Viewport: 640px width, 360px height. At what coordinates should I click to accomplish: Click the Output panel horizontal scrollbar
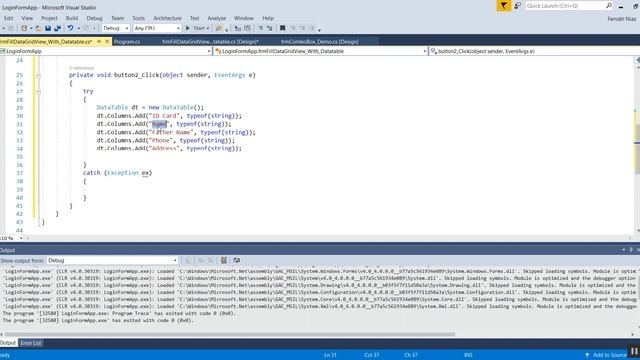pyautogui.click(x=229, y=334)
